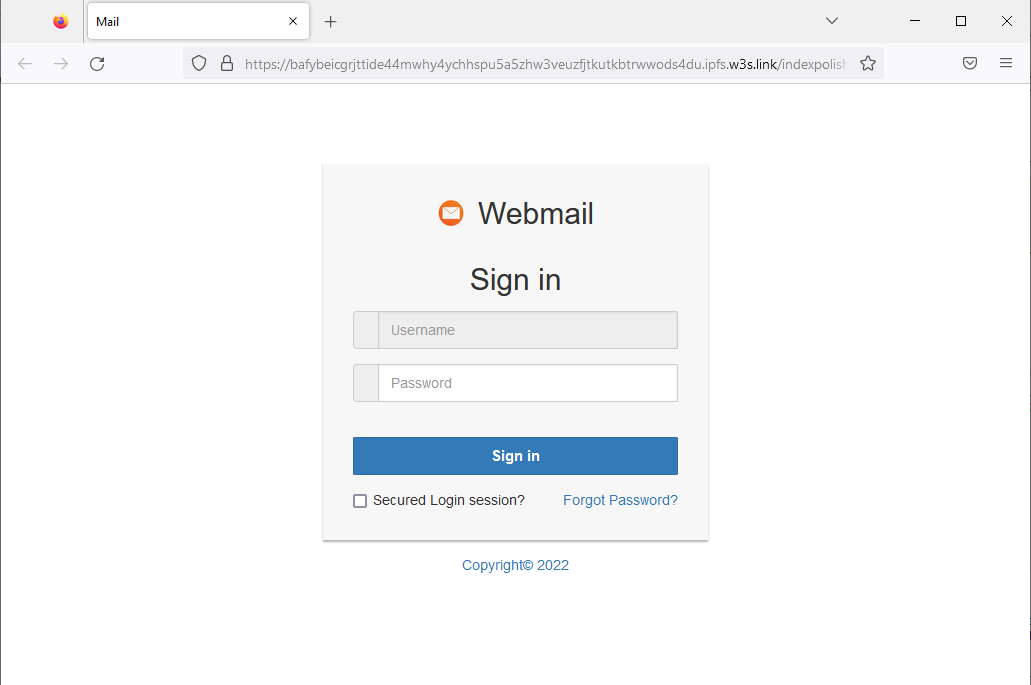Open the Firefox hamburger menu

pyautogui.click(x=1006, y=62)
